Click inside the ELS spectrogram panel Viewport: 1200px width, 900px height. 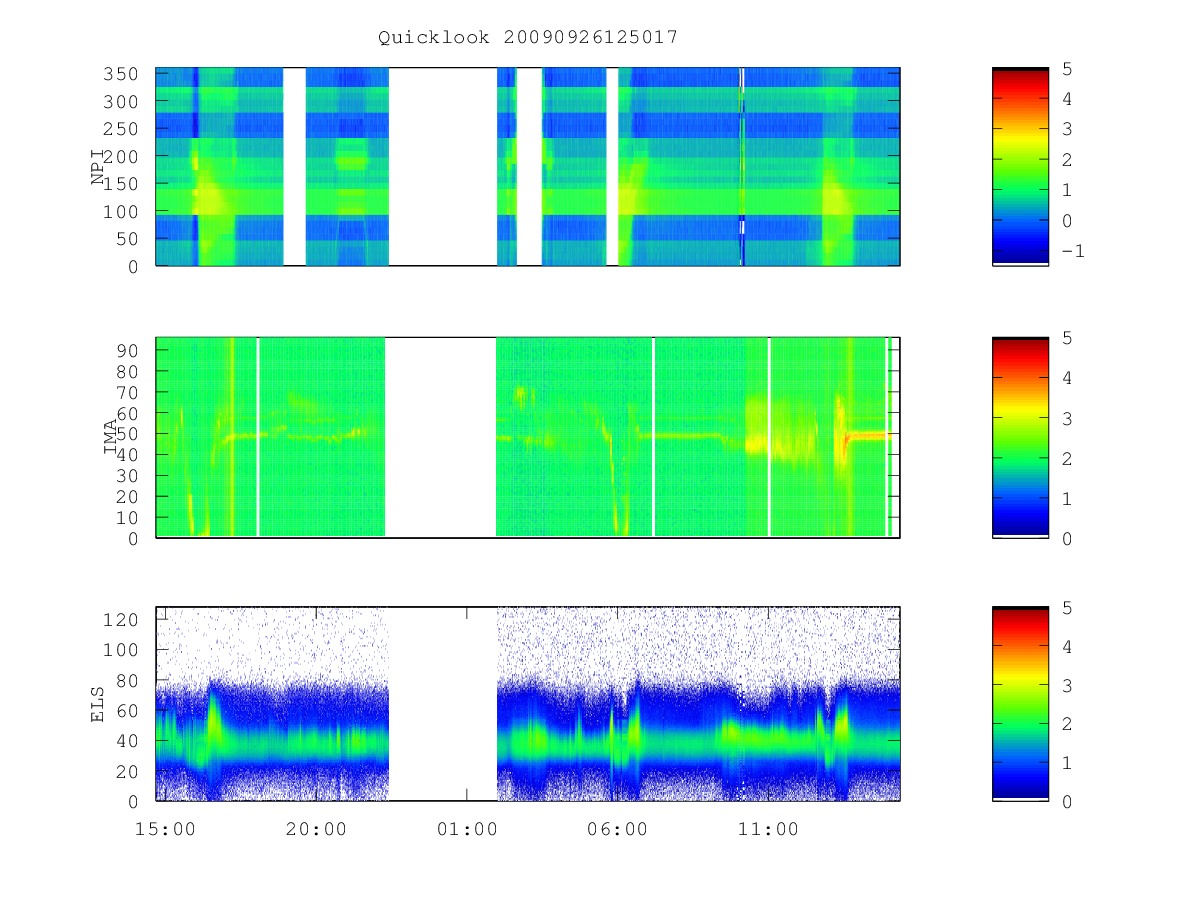(528, 704)
